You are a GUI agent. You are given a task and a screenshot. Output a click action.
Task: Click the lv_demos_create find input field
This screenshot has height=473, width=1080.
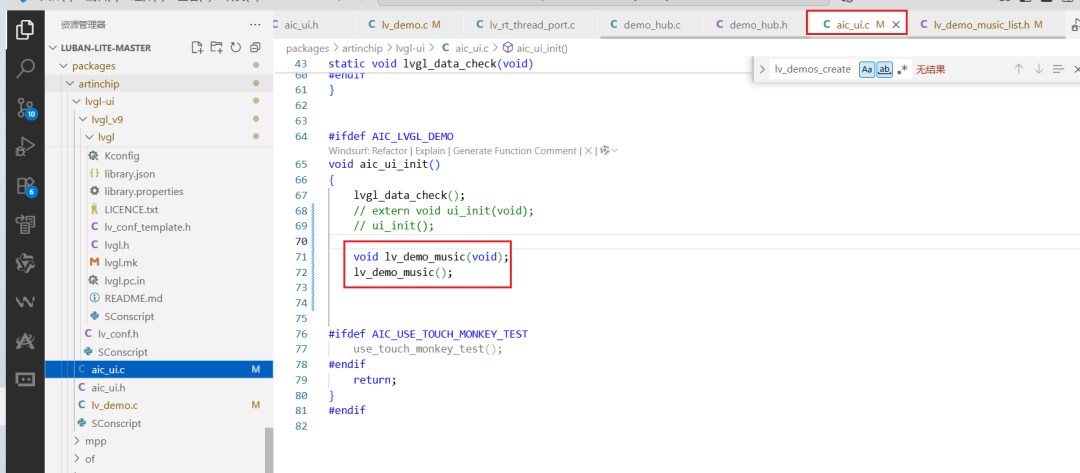tap(813, 69)
